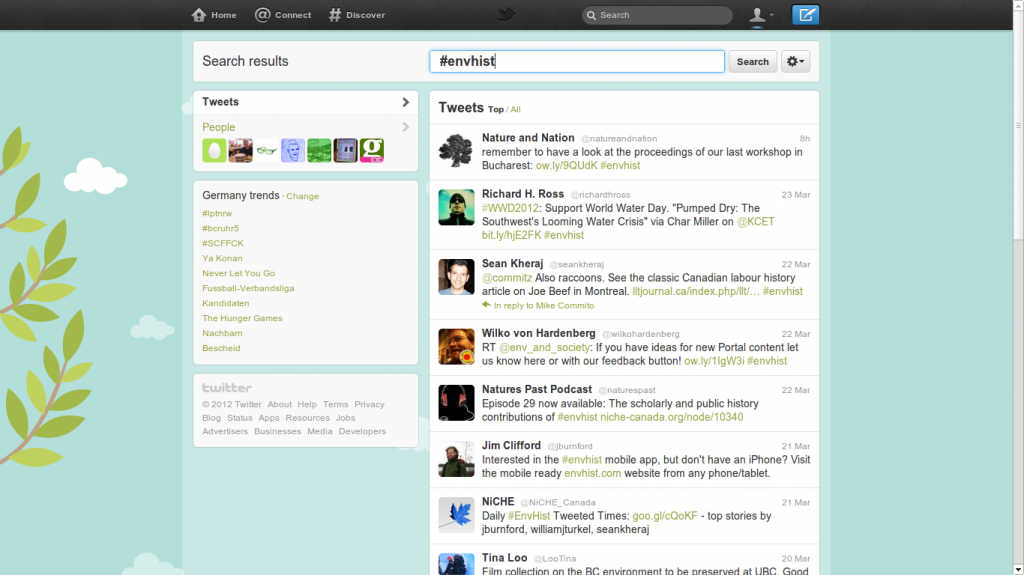This screenshot has width=1024, height=575.
Task: Open the Fussball-Verbandsliga trend
Action: coord(248,288)
